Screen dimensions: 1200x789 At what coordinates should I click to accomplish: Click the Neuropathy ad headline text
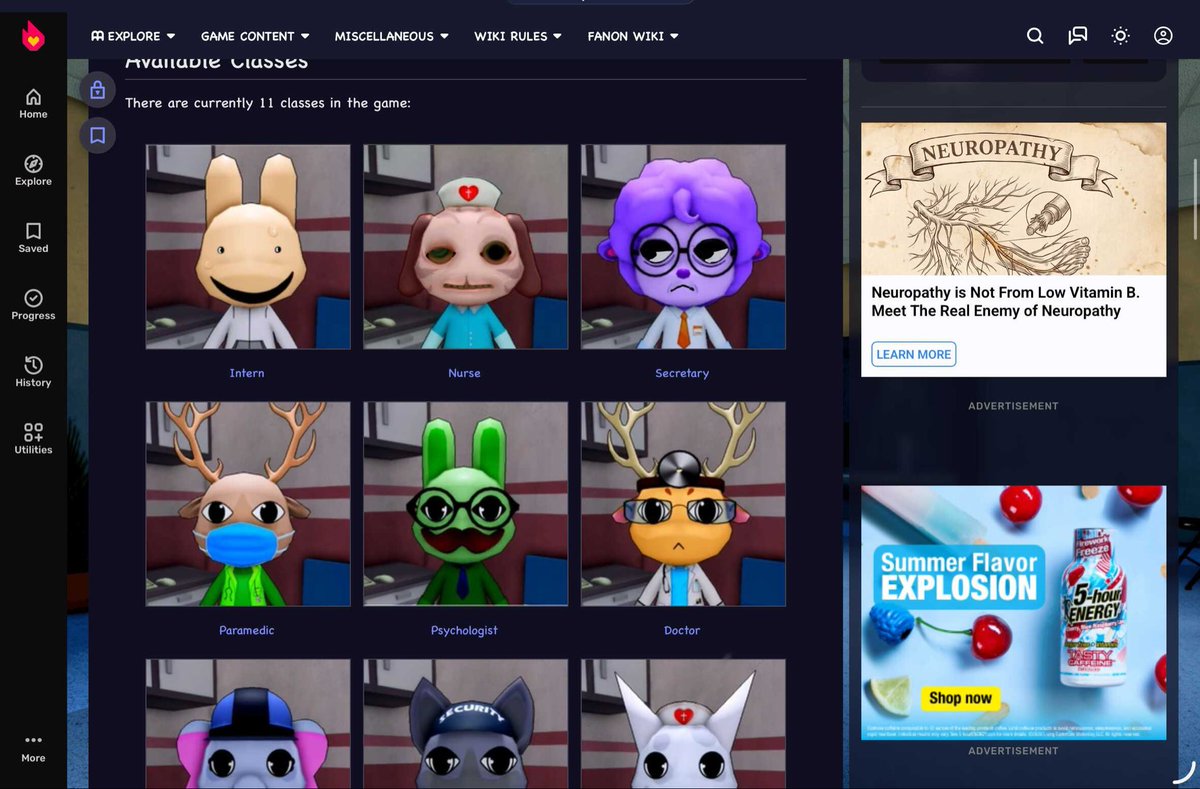(x=1005, y=302)
